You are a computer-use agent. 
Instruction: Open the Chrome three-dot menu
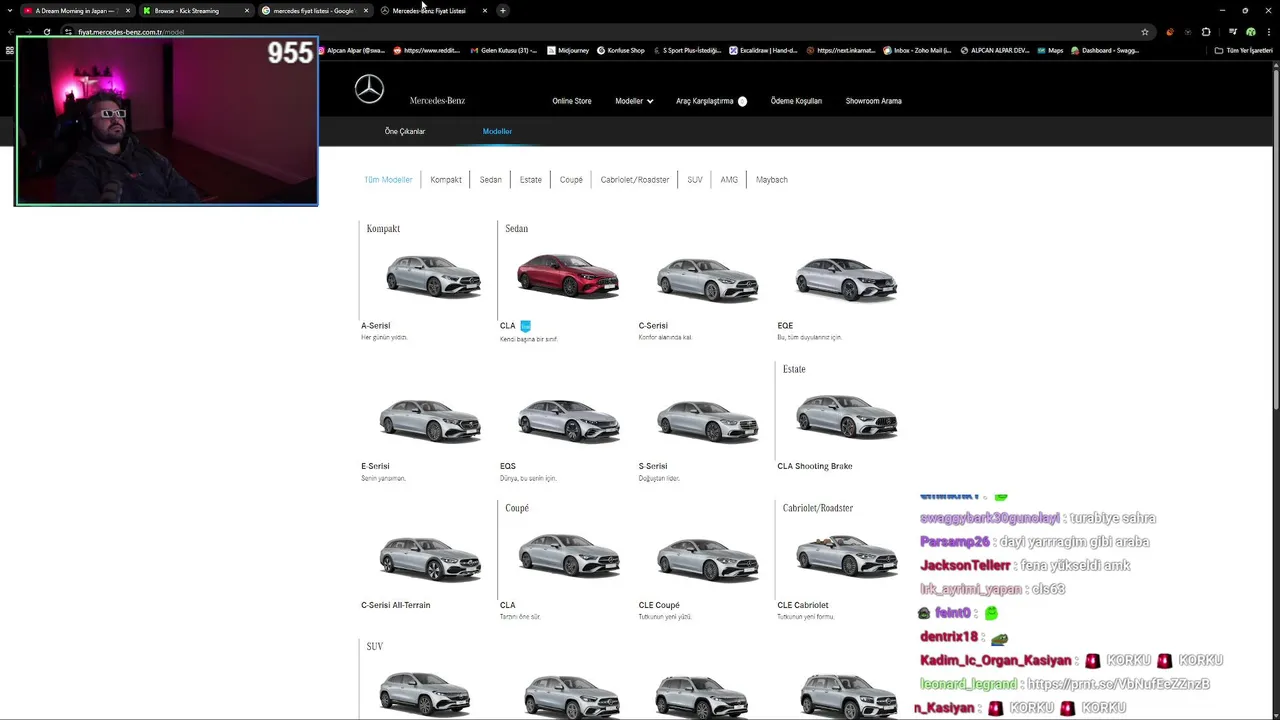[1268, 32]
